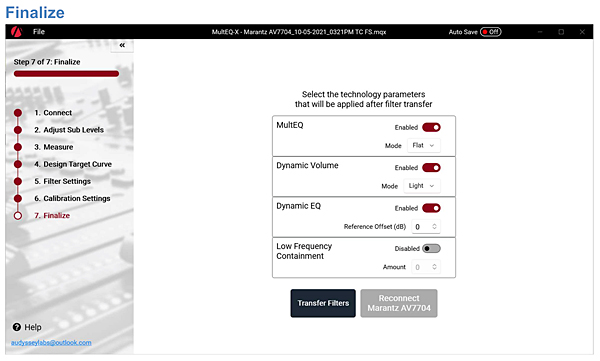The height and width of the screenshot is (361, 600).
Task: Go to step 5. Filter Settings
Action: [62, 181]
